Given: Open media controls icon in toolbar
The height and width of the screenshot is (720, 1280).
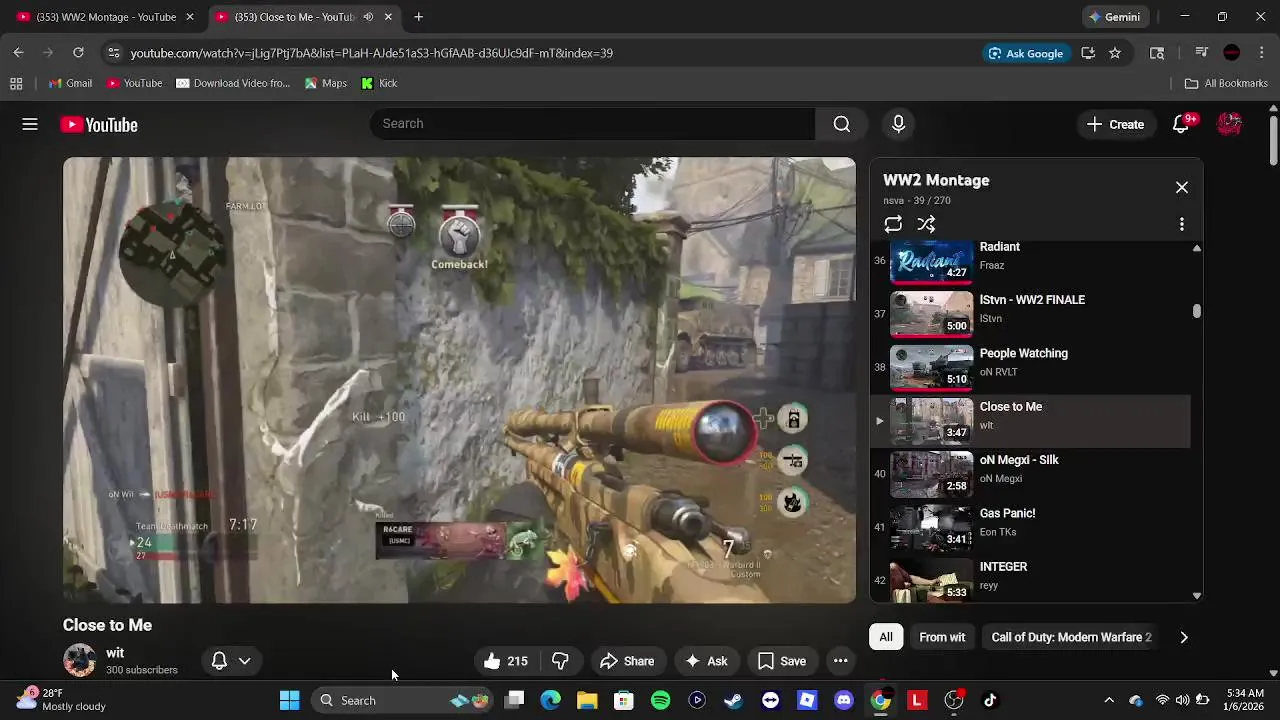Looking at the screenshot, I should tap(1202, 53).
